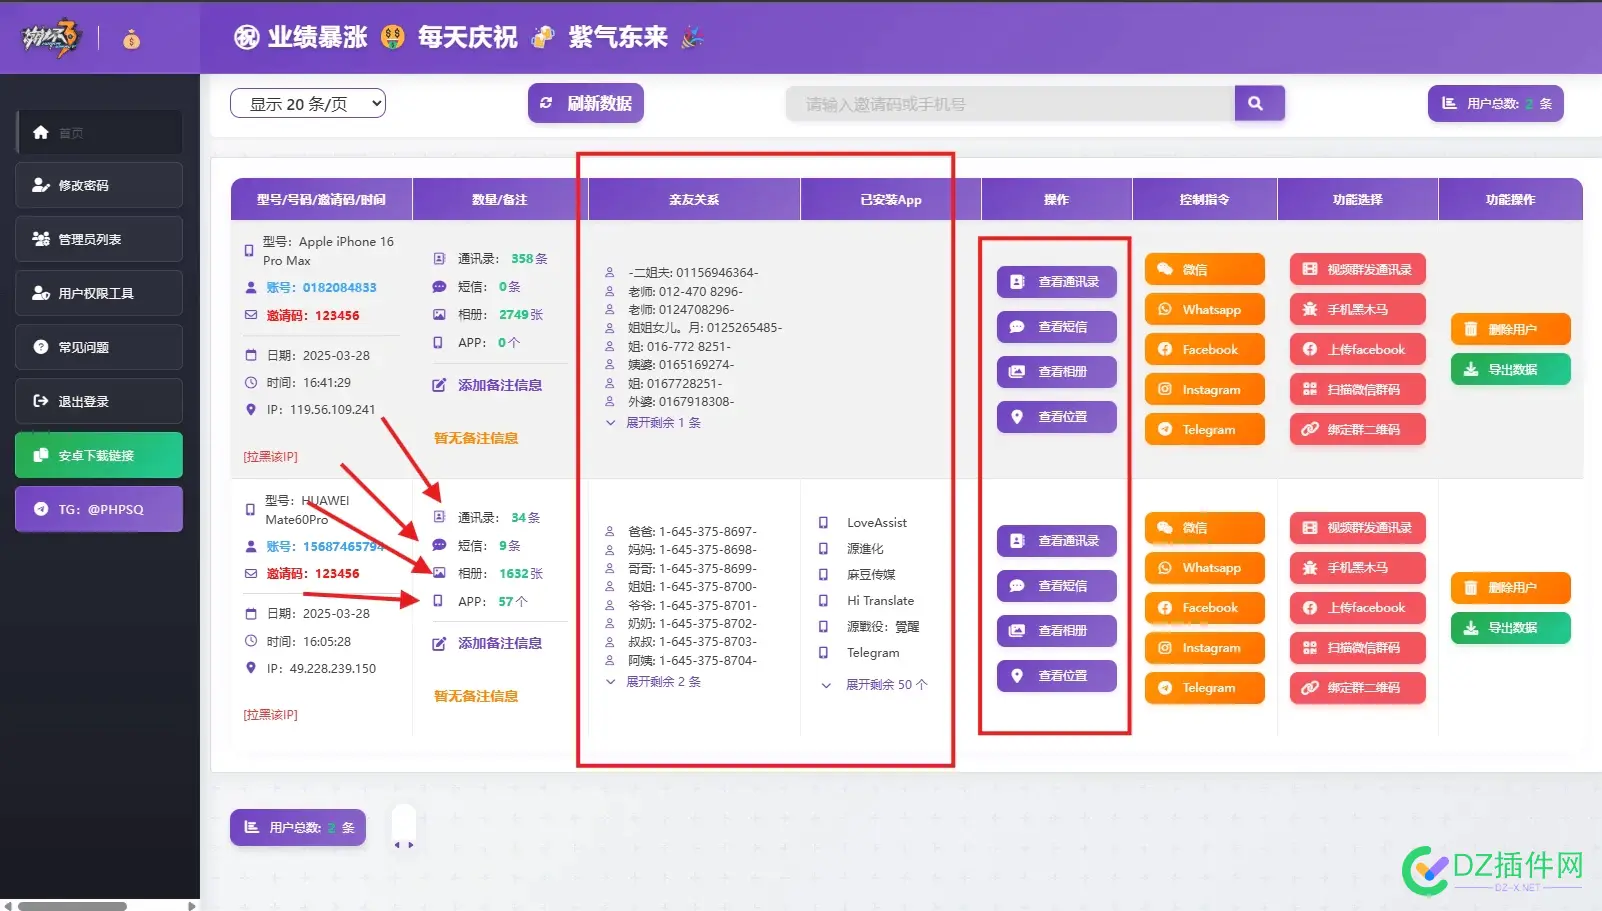1602x911 pixels.
Task: Click the search magnifier icon
Action: [x=1259, y=102]
